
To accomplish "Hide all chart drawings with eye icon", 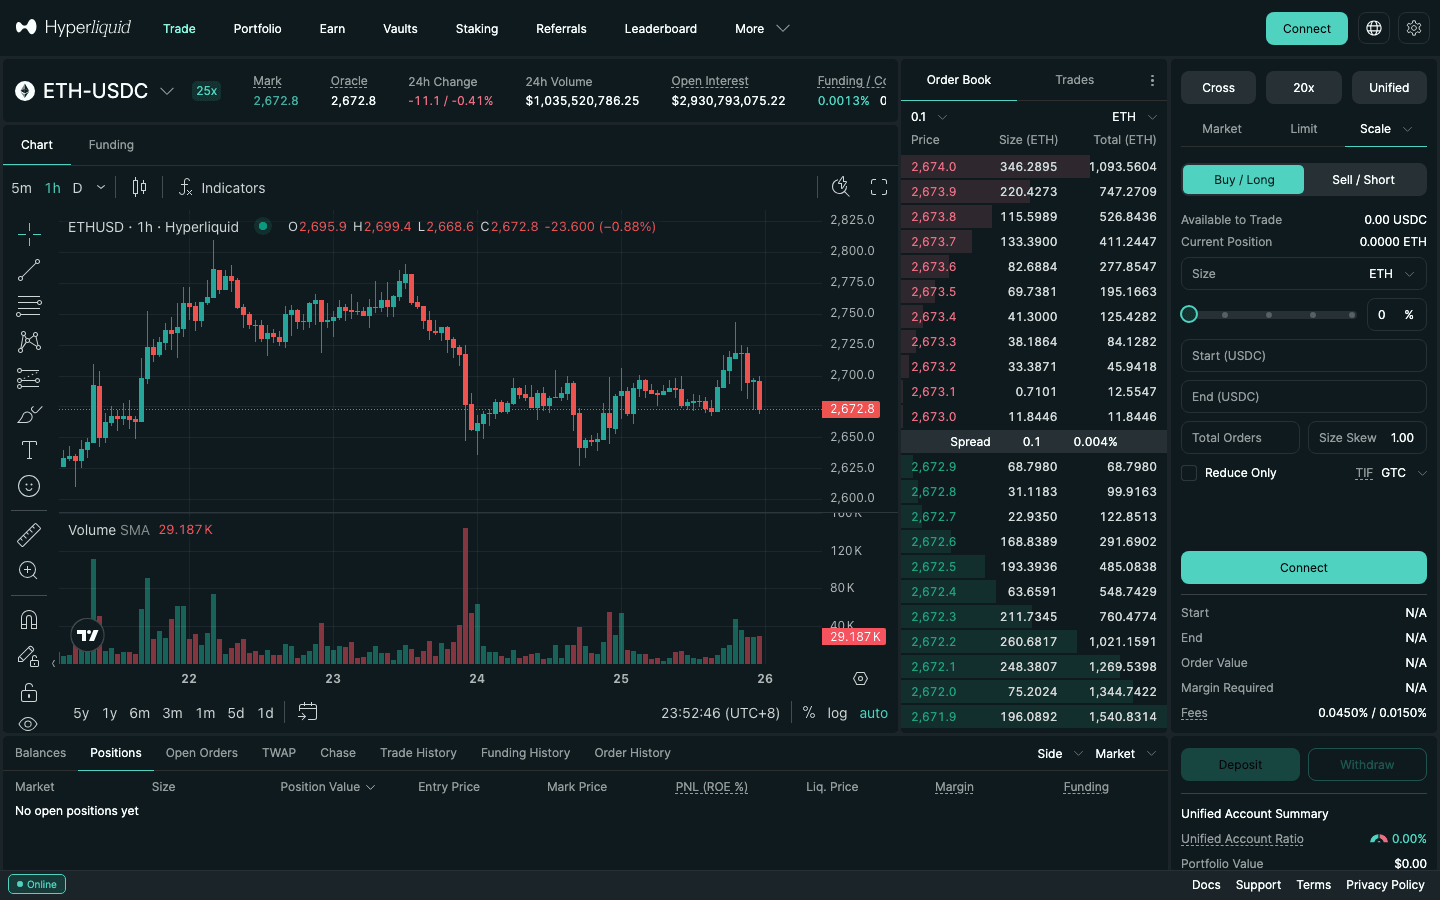I will pyautogui.click(x=29, y=724).
